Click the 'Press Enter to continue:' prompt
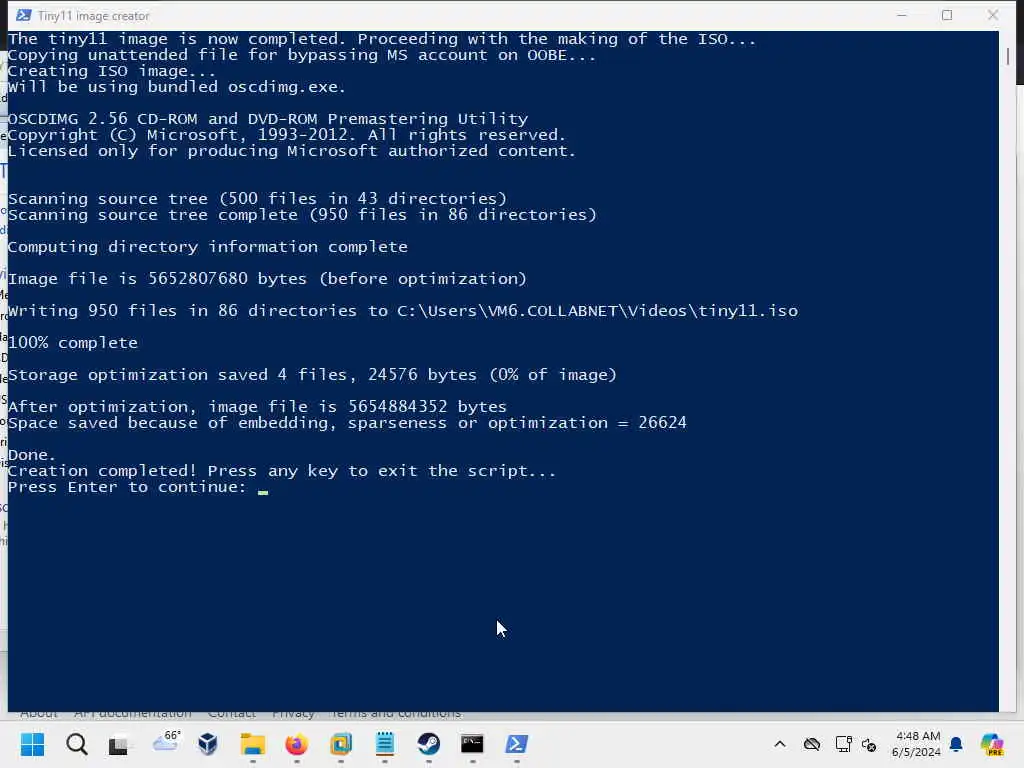 127,487
